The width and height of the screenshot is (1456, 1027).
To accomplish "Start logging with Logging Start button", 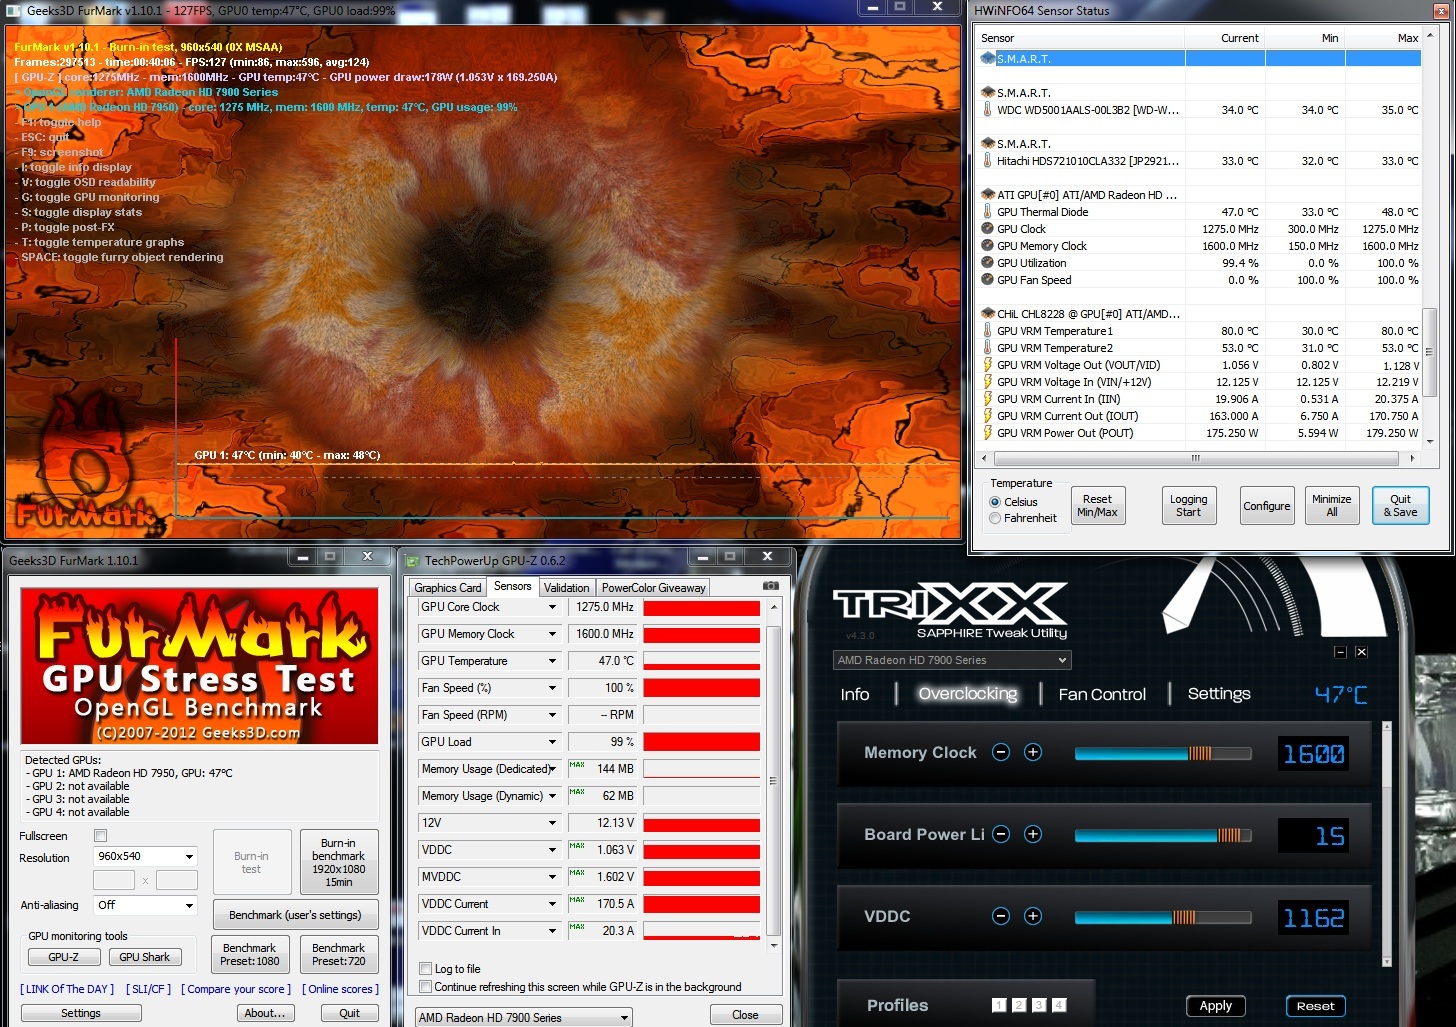I will [1188, 506].
